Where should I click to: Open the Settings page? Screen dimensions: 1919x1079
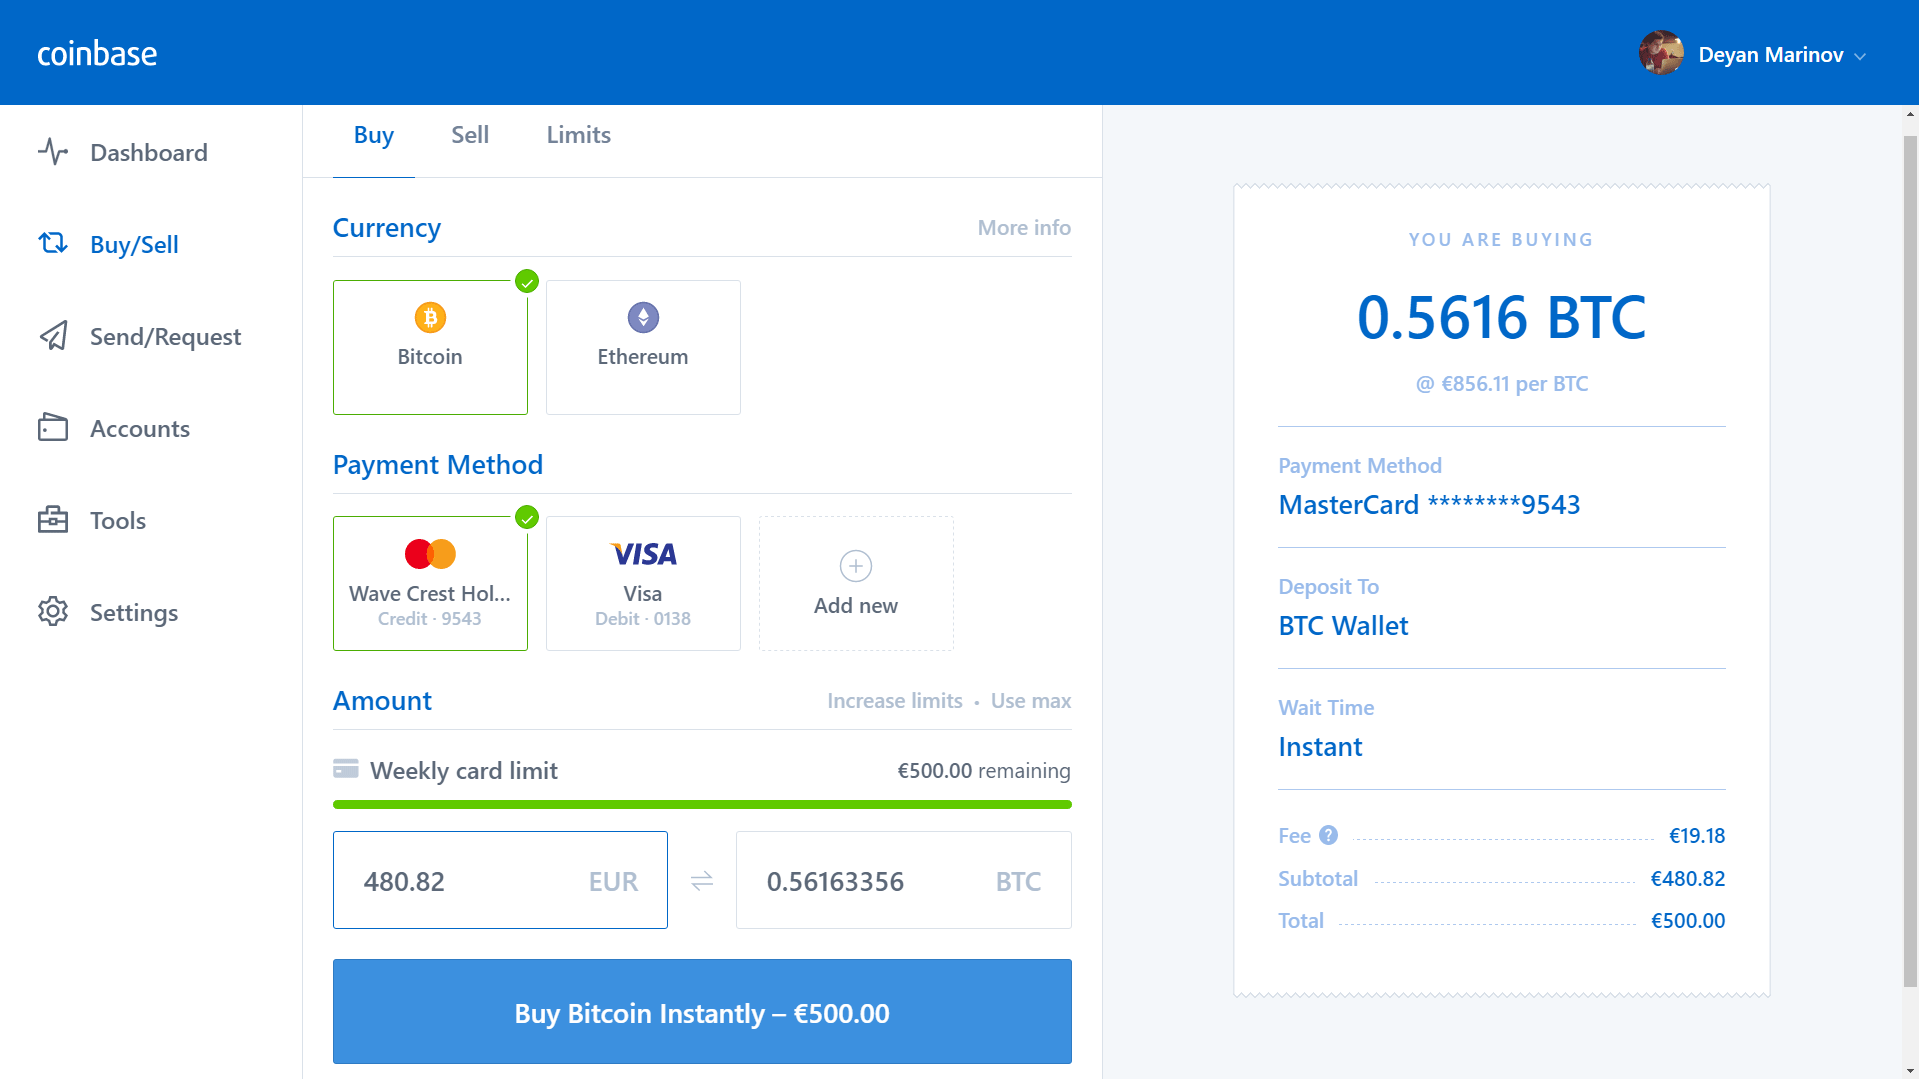(134, 612)
